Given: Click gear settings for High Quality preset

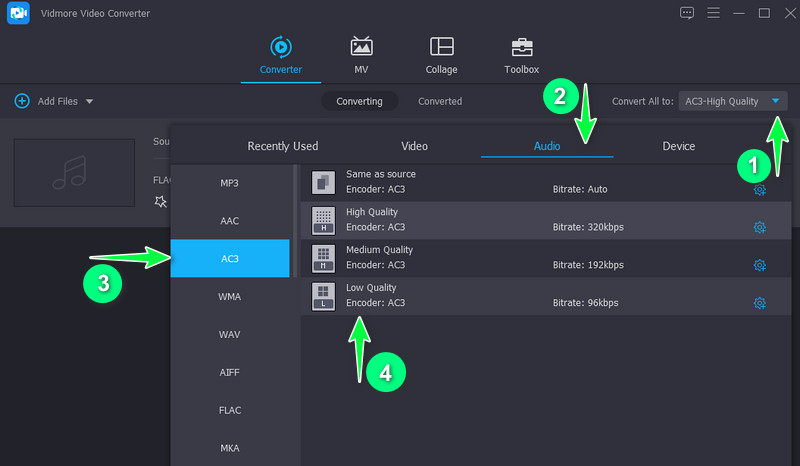Looking at the screenshot, I should click(x=759, y=227).
